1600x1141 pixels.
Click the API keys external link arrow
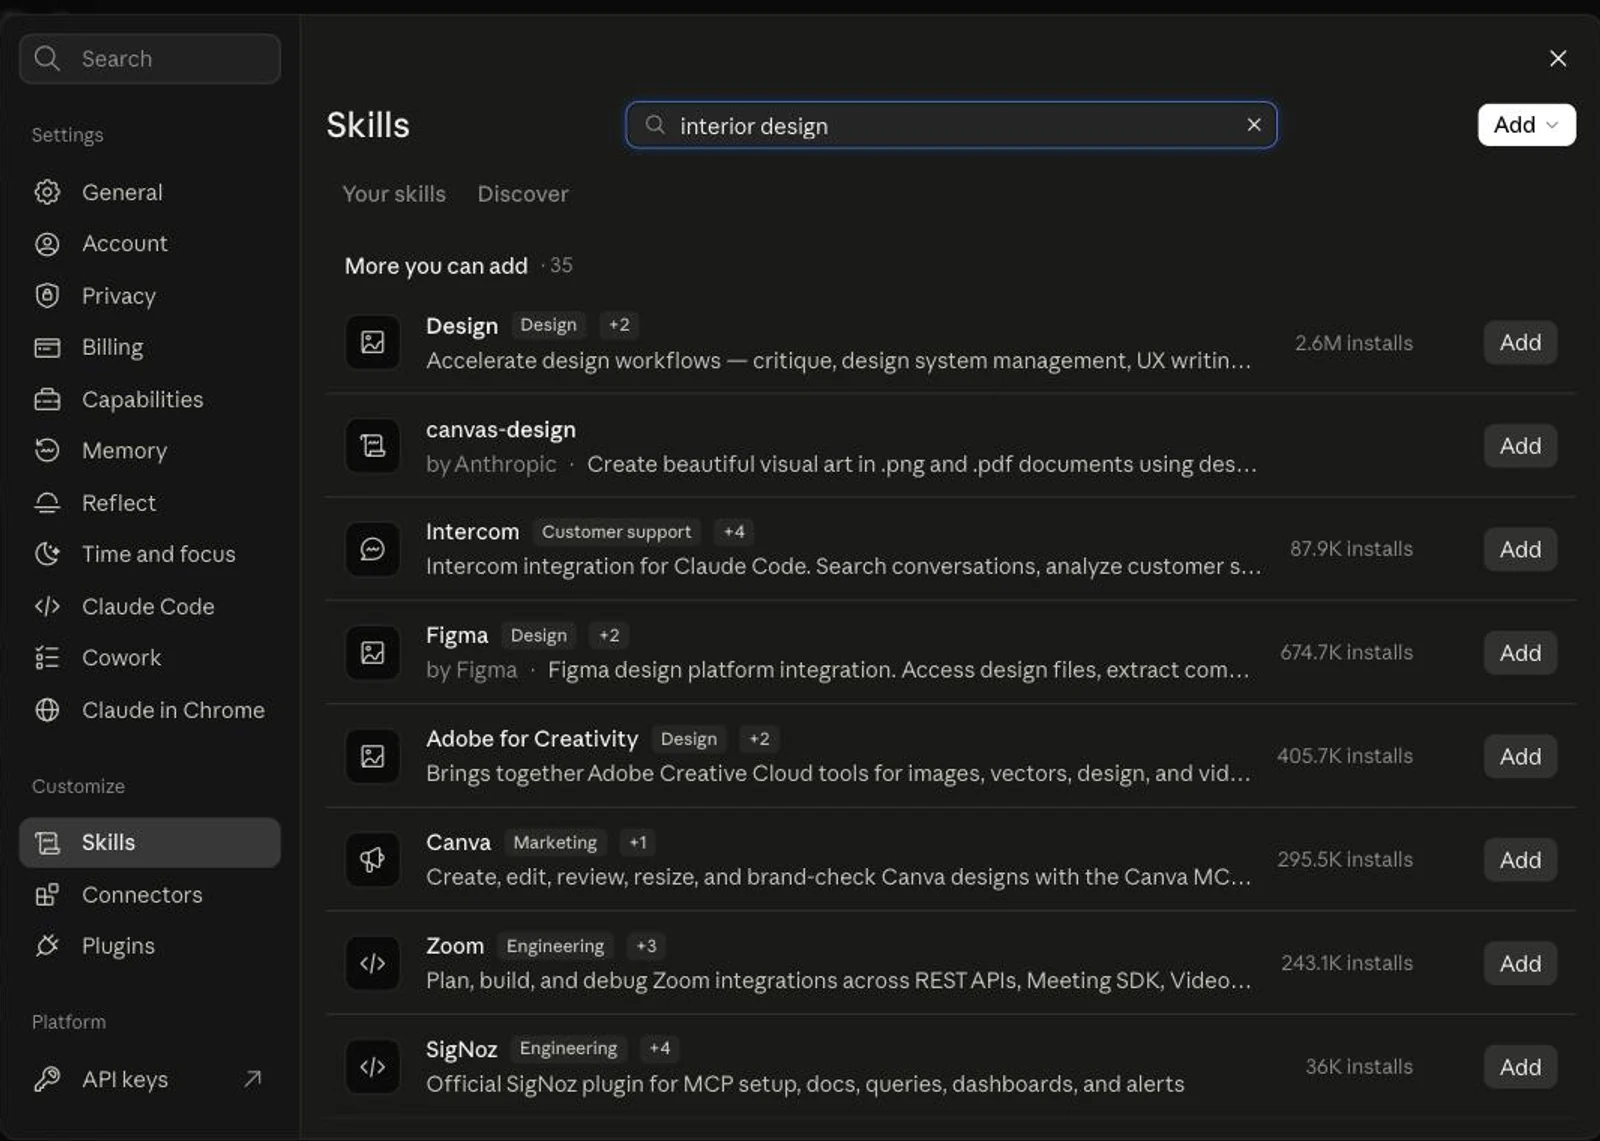253,1079
